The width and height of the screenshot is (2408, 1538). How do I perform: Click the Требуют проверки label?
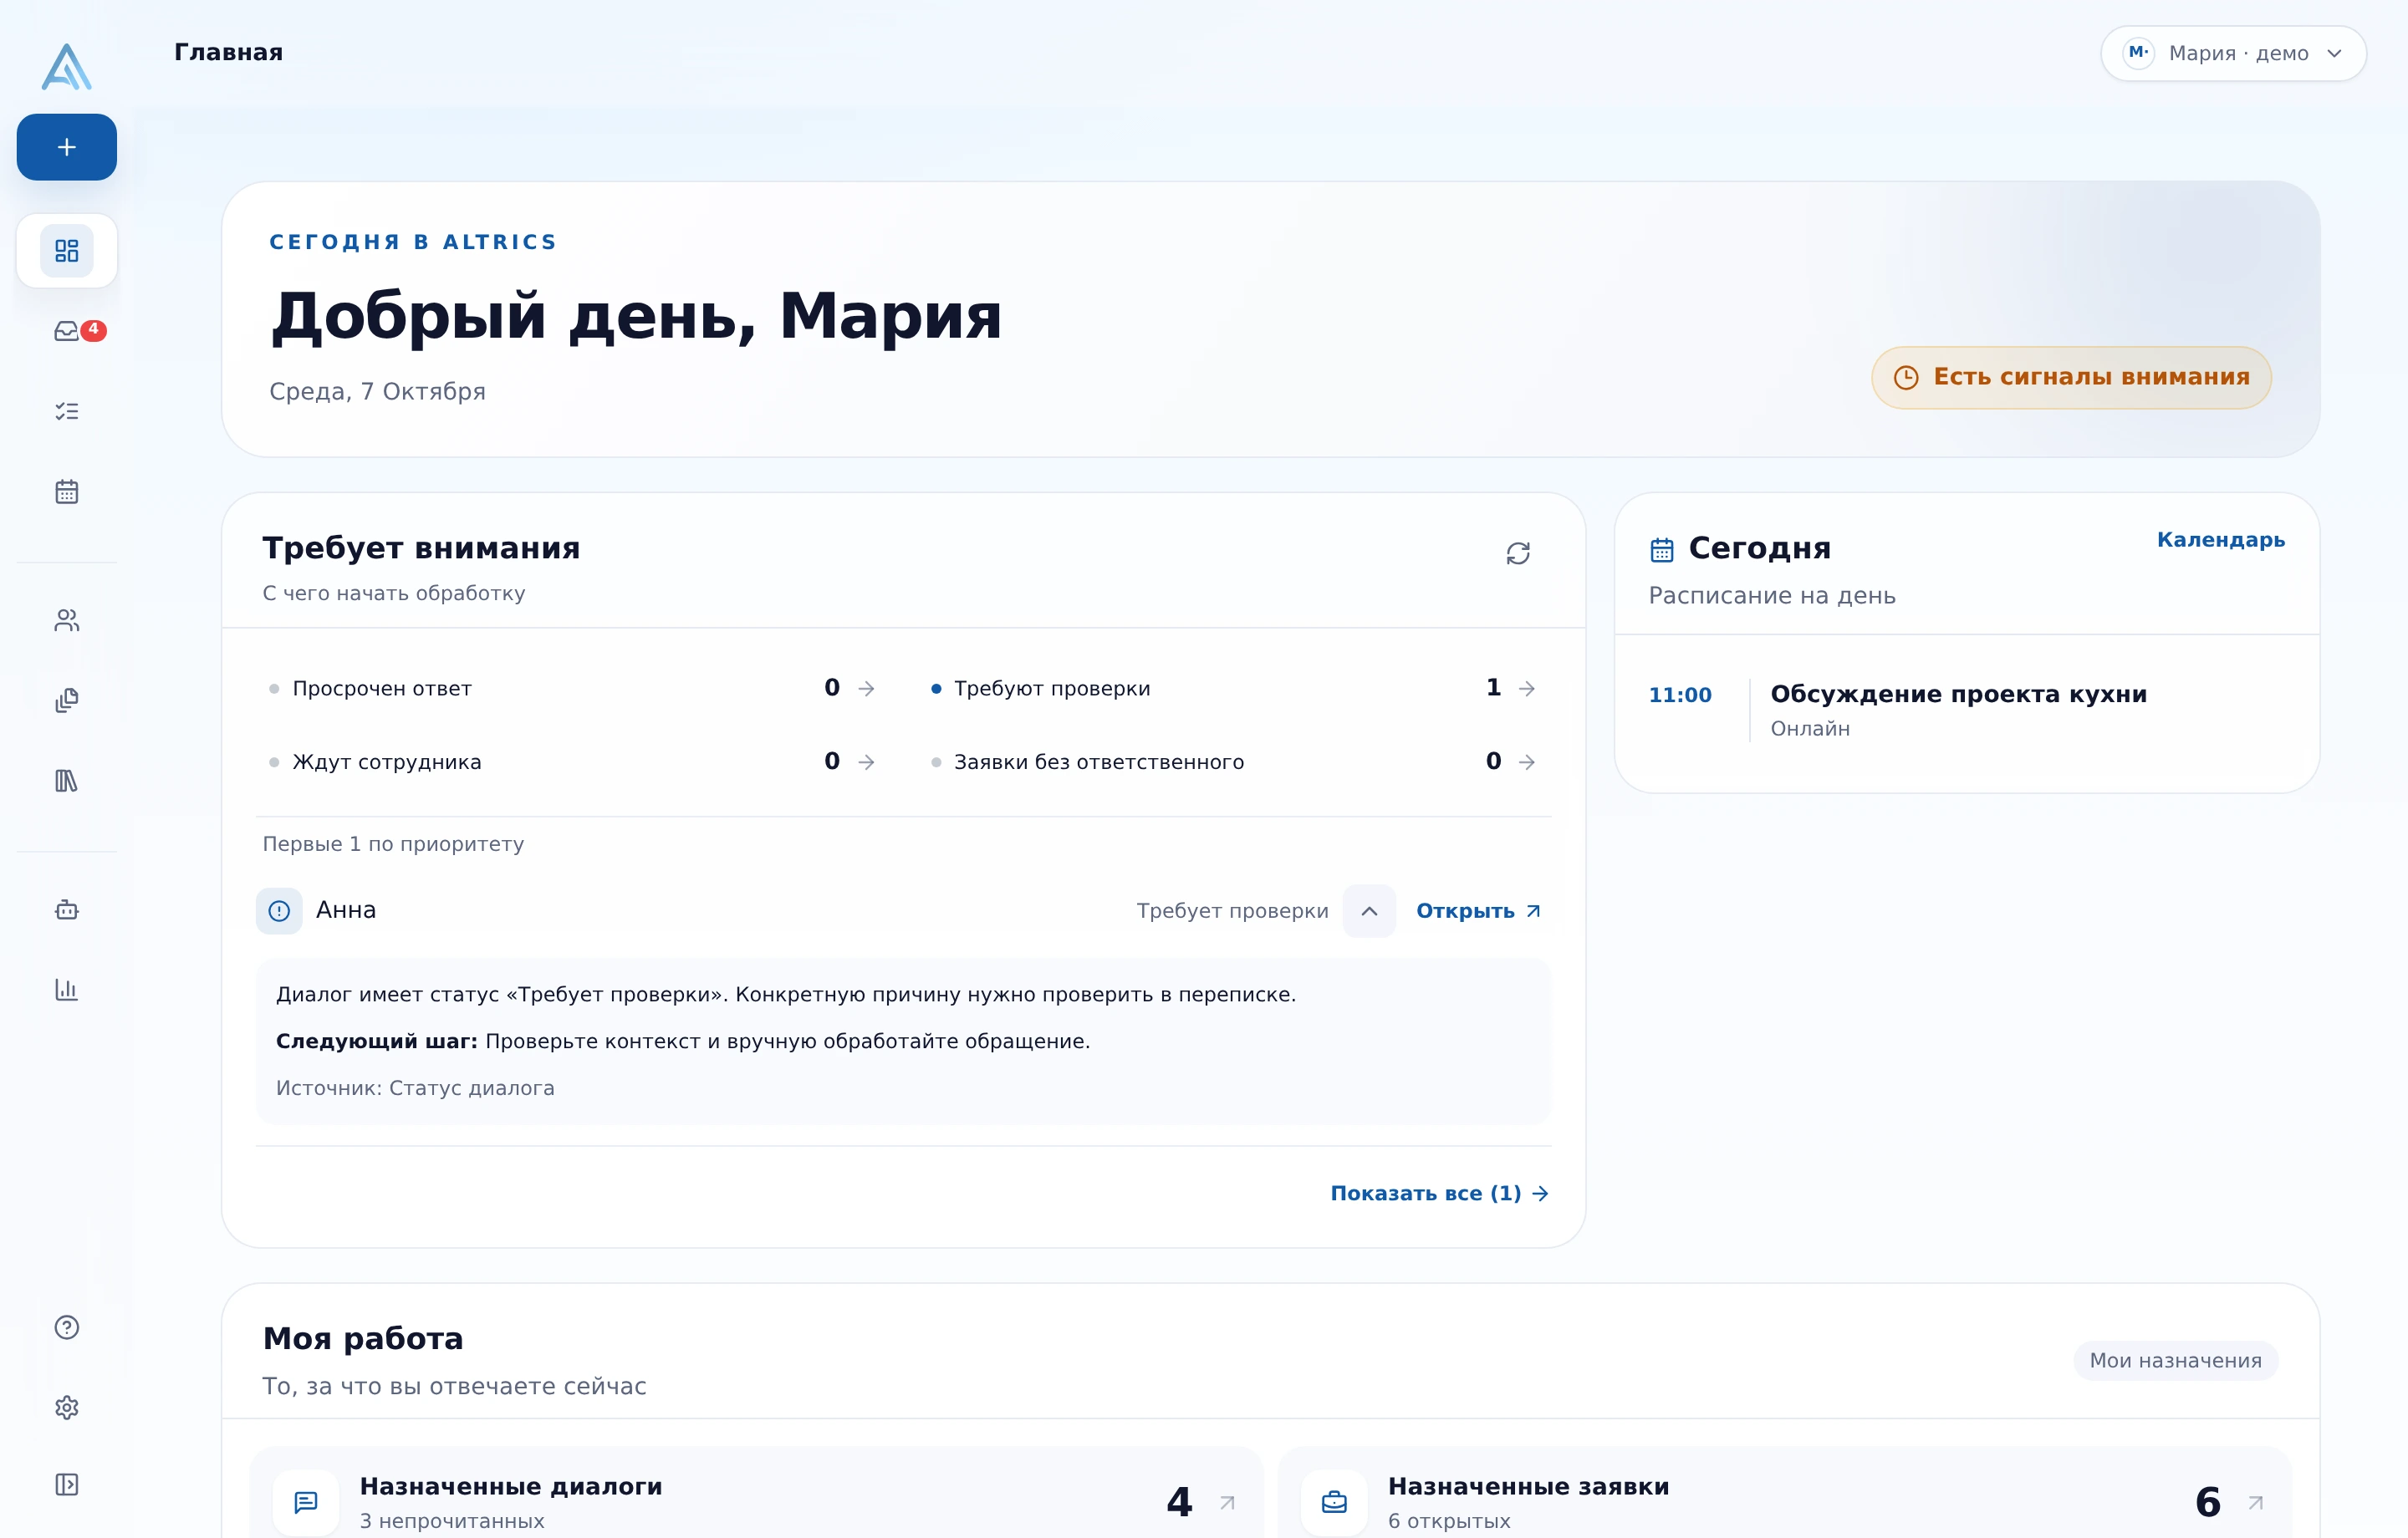(1052, 689)
